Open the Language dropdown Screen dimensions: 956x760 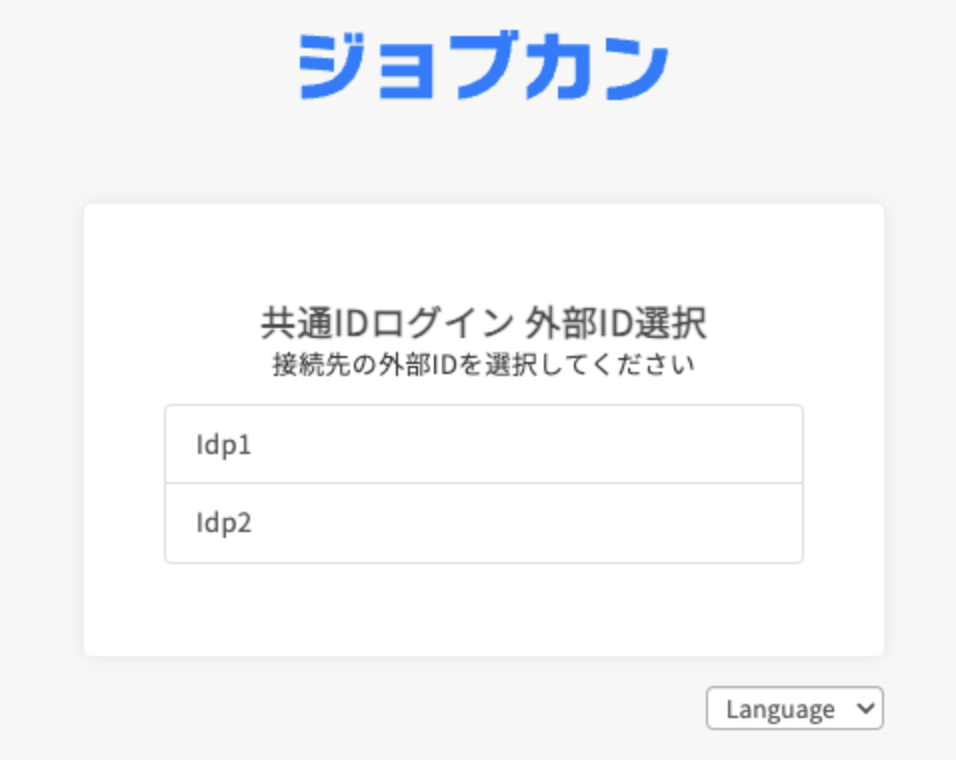coord(794,709)
